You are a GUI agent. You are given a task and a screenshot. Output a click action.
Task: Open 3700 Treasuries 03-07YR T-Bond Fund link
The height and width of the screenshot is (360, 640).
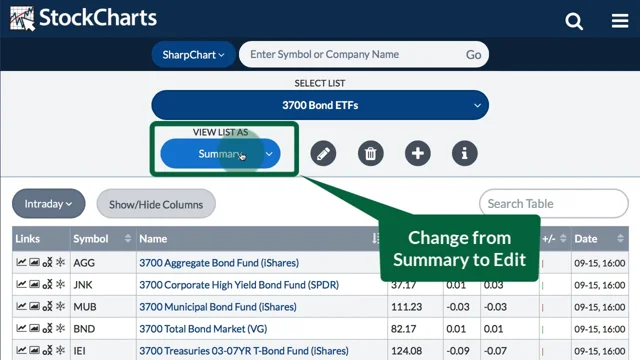pyautogui.click(x=244, y=351)
